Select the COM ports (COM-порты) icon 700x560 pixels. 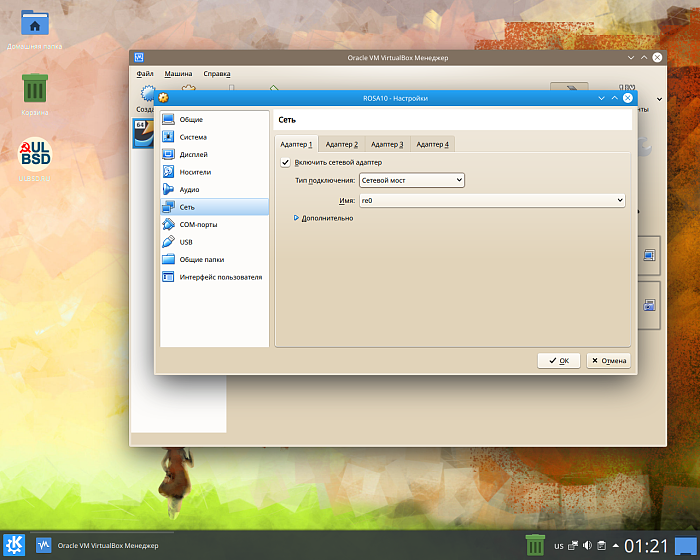point(168,224)
